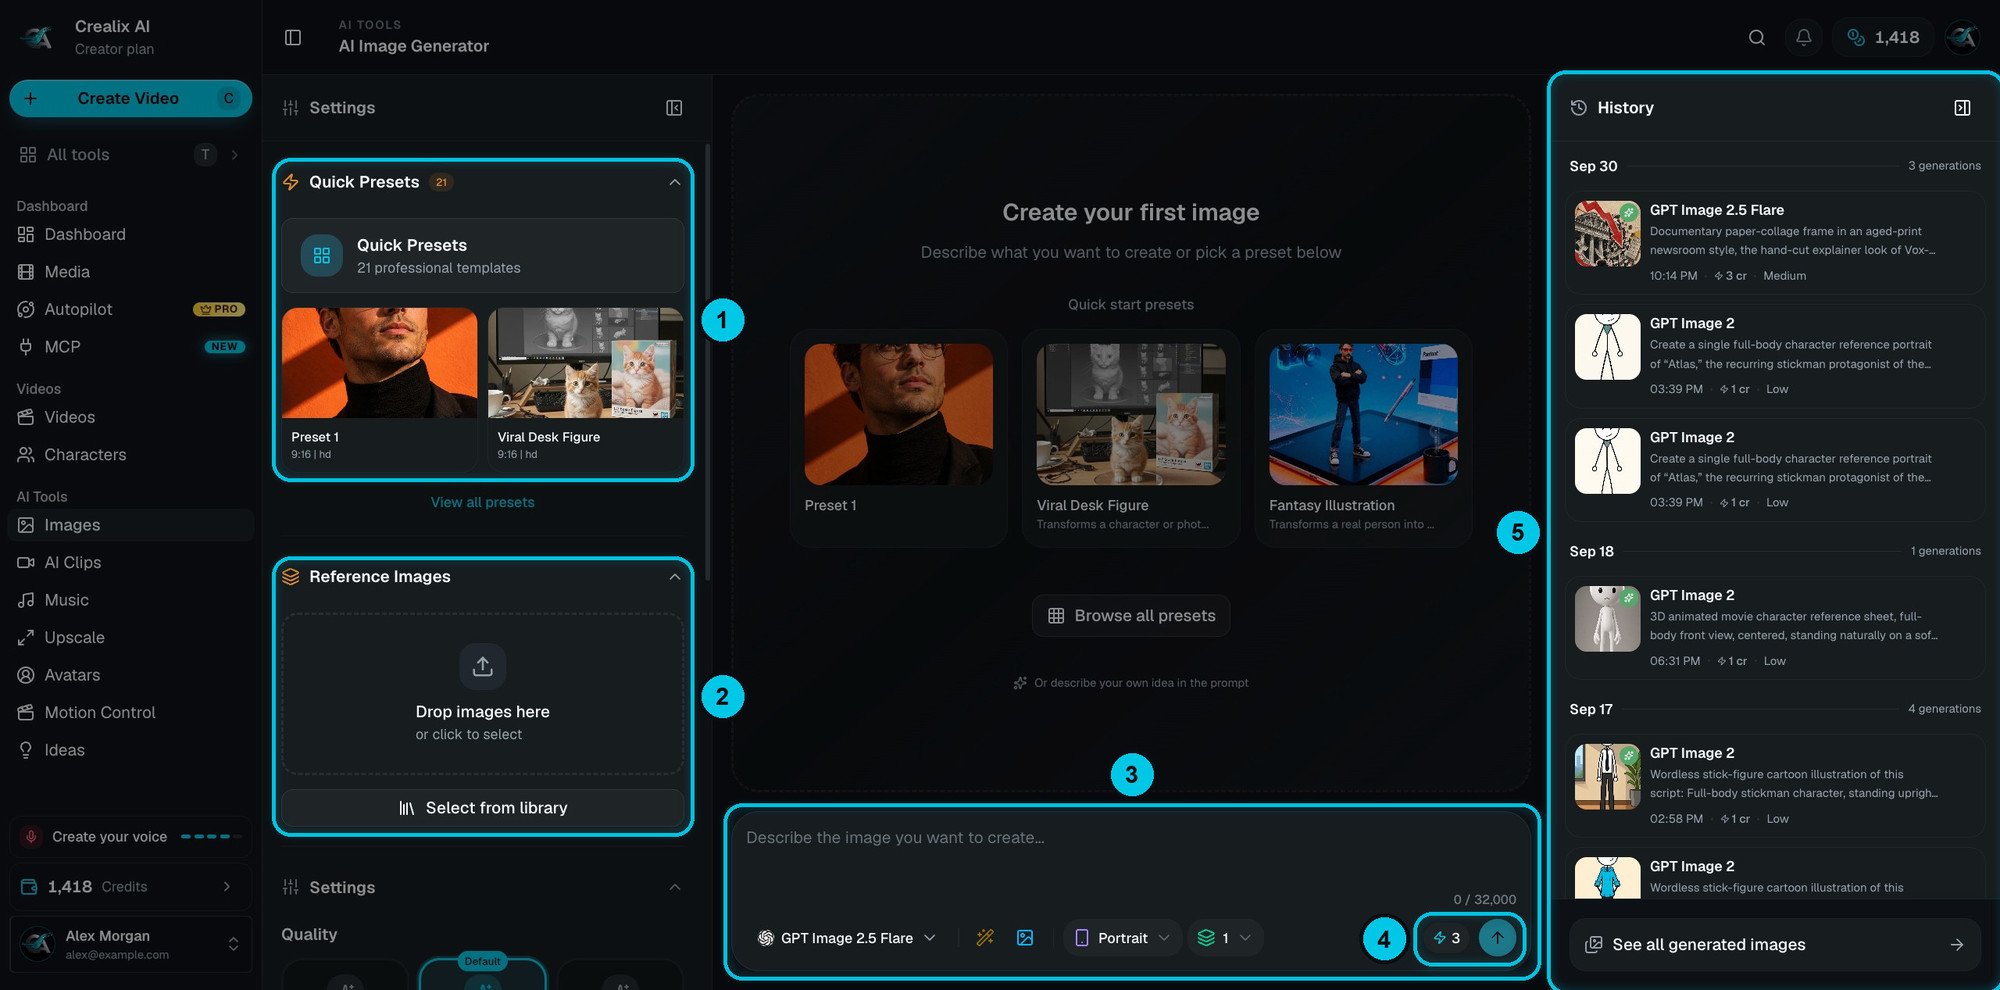
Task: Open MCP in sidebar
Action: 130,347
